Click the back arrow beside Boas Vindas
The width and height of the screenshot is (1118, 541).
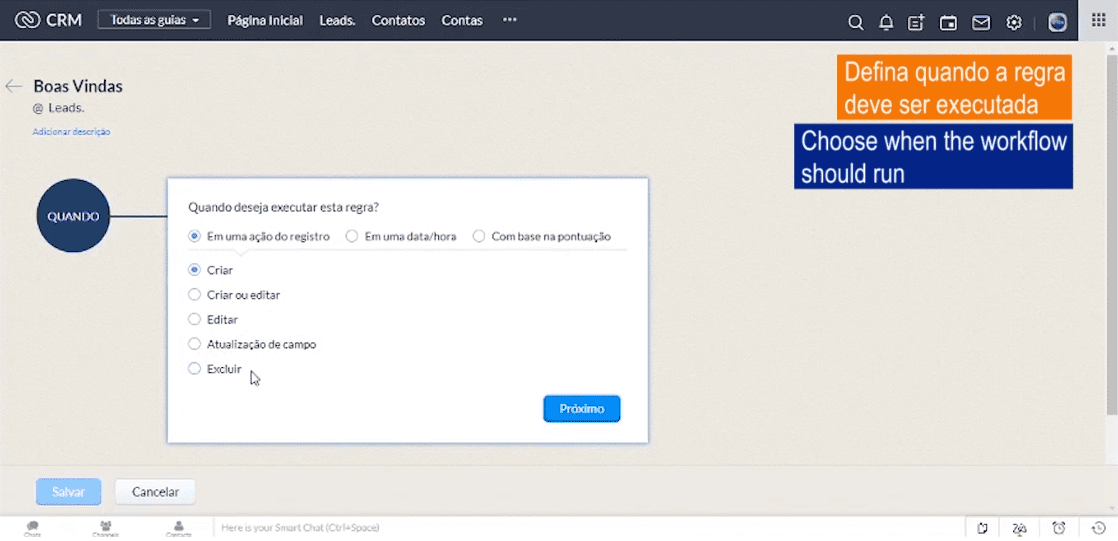coord(14,87)
